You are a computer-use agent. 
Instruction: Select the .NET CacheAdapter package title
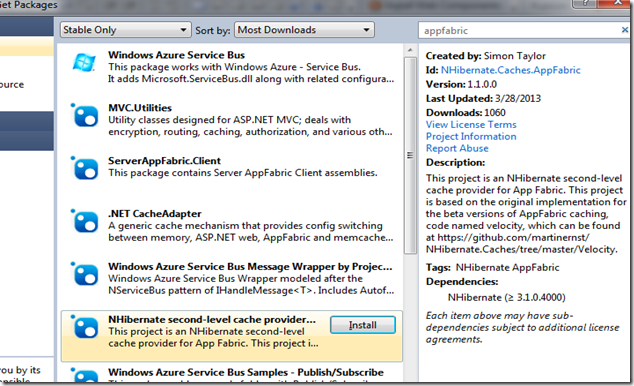coord(154,214)
